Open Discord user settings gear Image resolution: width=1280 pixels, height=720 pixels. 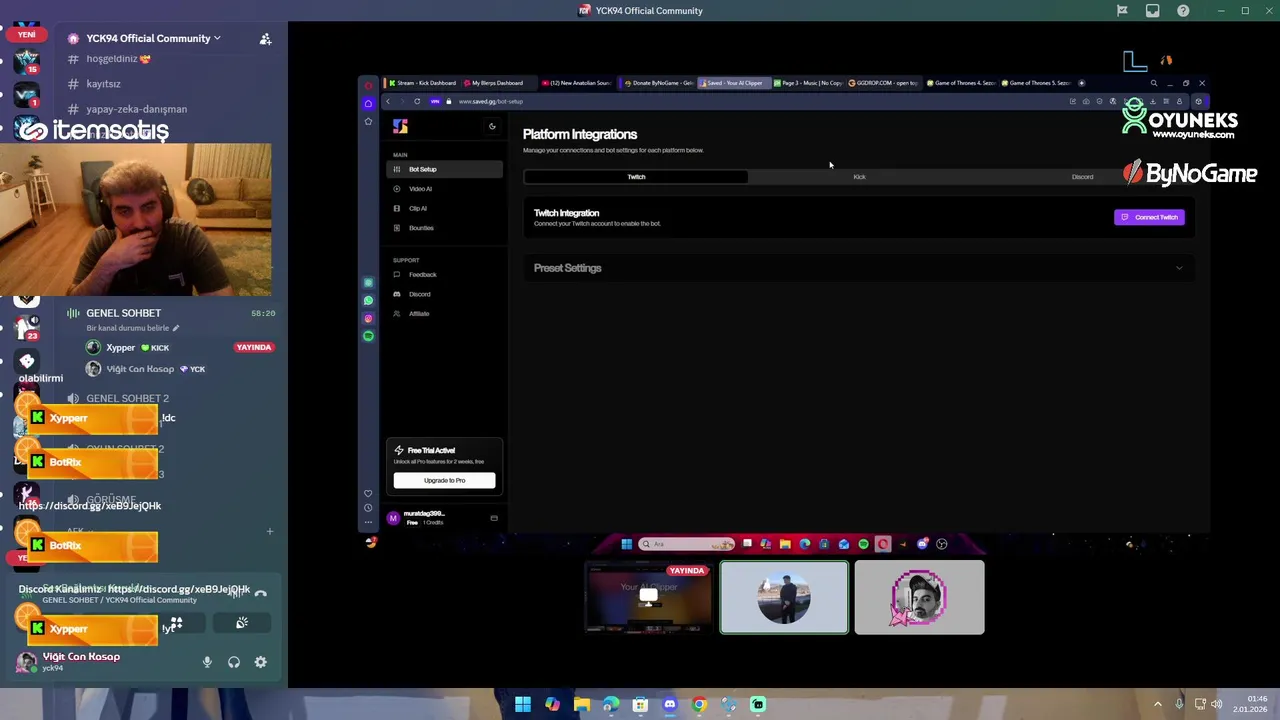coord(260,662)
